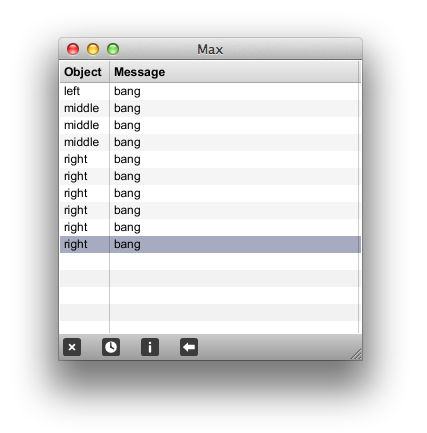Viewport: 427px width, 433px height.
Task: Click the Object column header
Action: (x=85, y=72)
